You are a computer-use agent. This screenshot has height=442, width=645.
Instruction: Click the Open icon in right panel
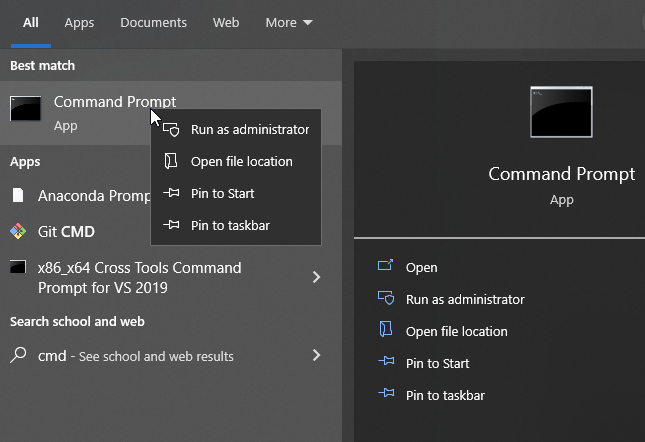[x=386, y=267]
